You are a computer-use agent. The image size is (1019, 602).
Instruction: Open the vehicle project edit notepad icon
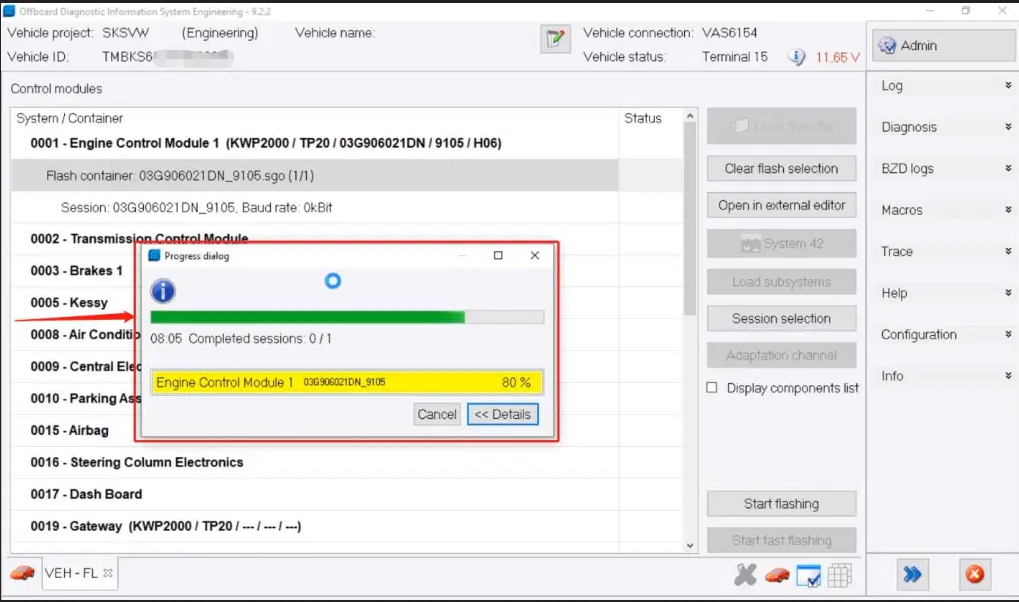point(555,39)
